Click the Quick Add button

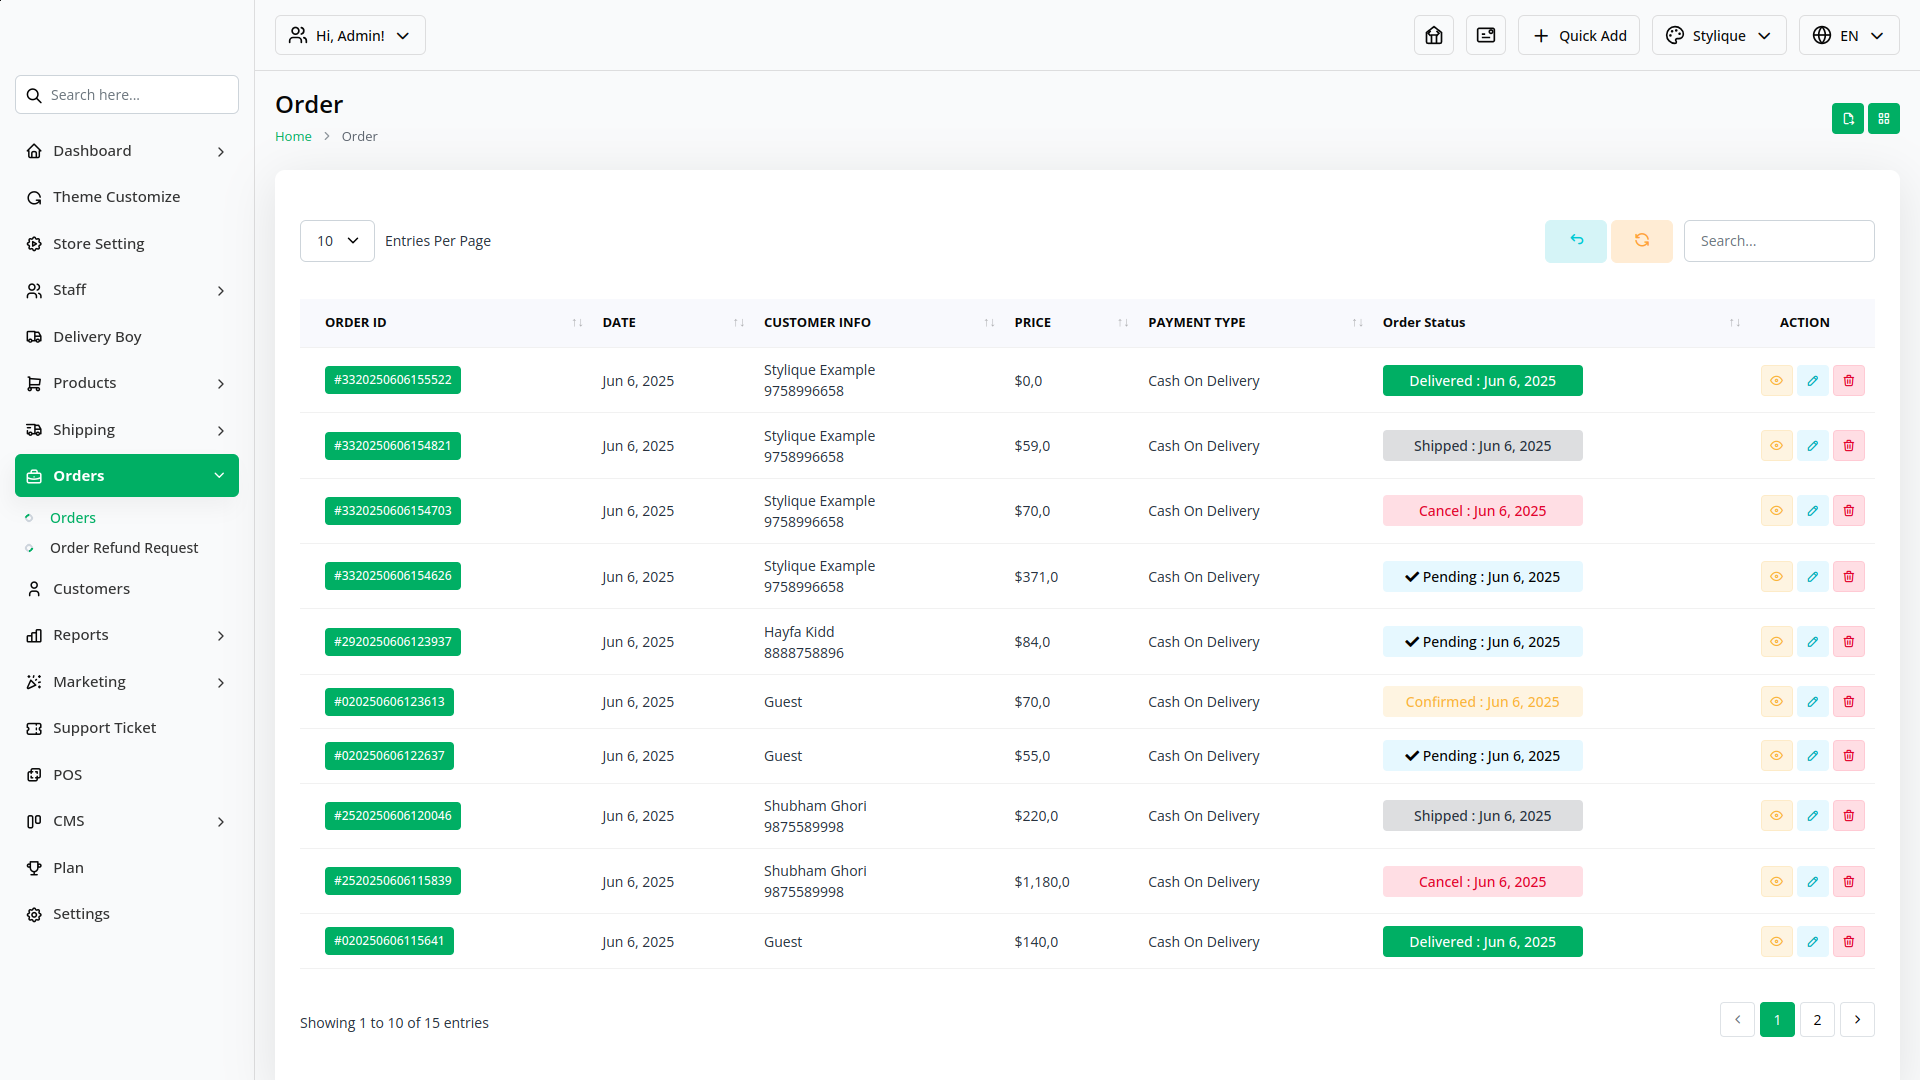click(1578, 35)
